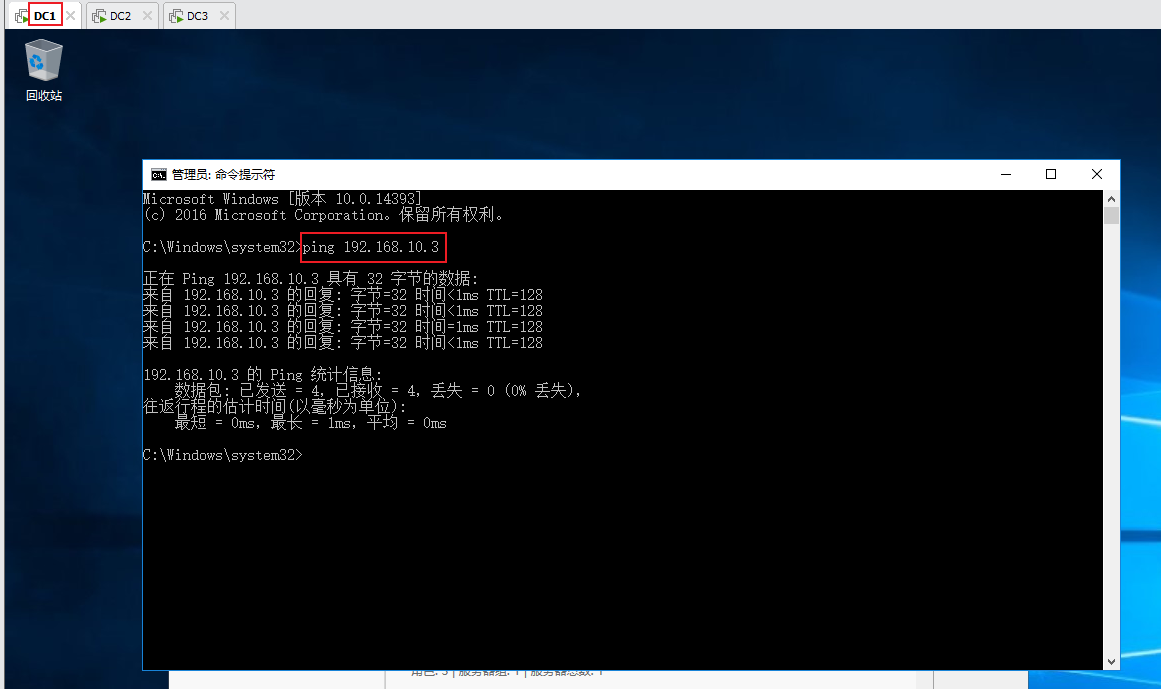The image size is (1161, 689).
Task: Switch to the DC2 tab
Action: pyautogui.click(x=120, y=16)
